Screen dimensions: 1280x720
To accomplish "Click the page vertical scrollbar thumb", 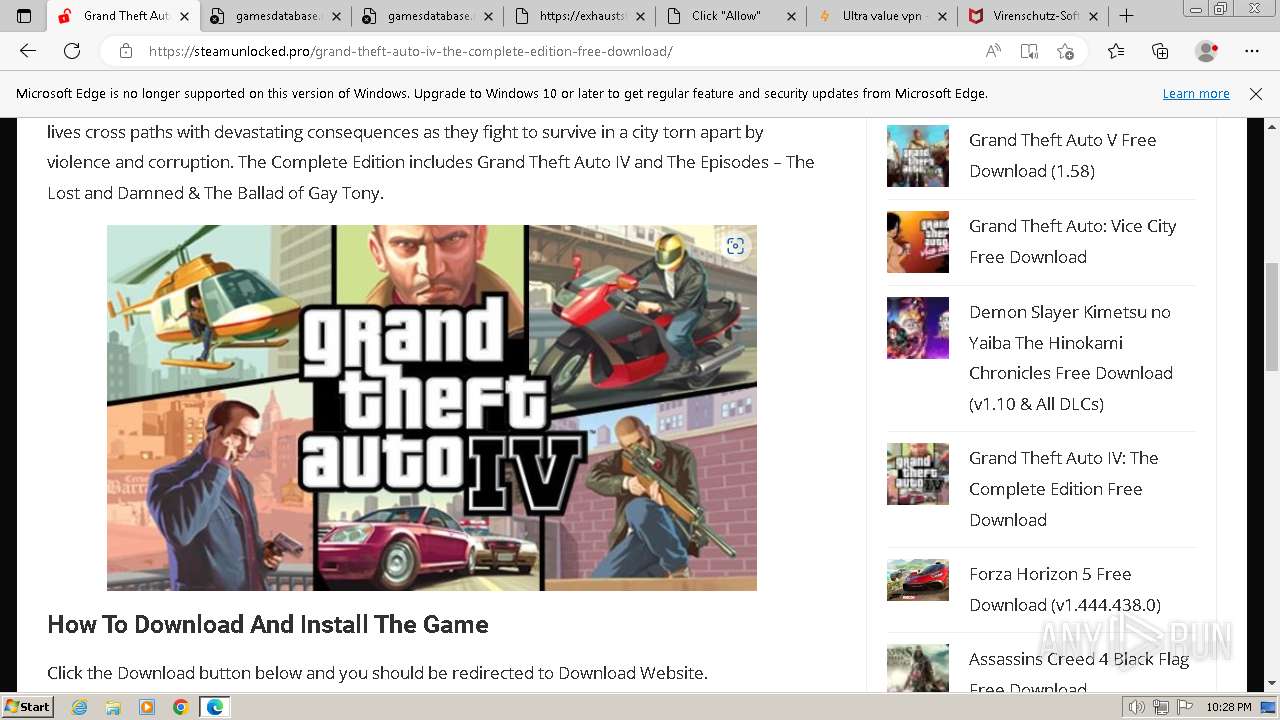I will click(x=1272, y=316).
